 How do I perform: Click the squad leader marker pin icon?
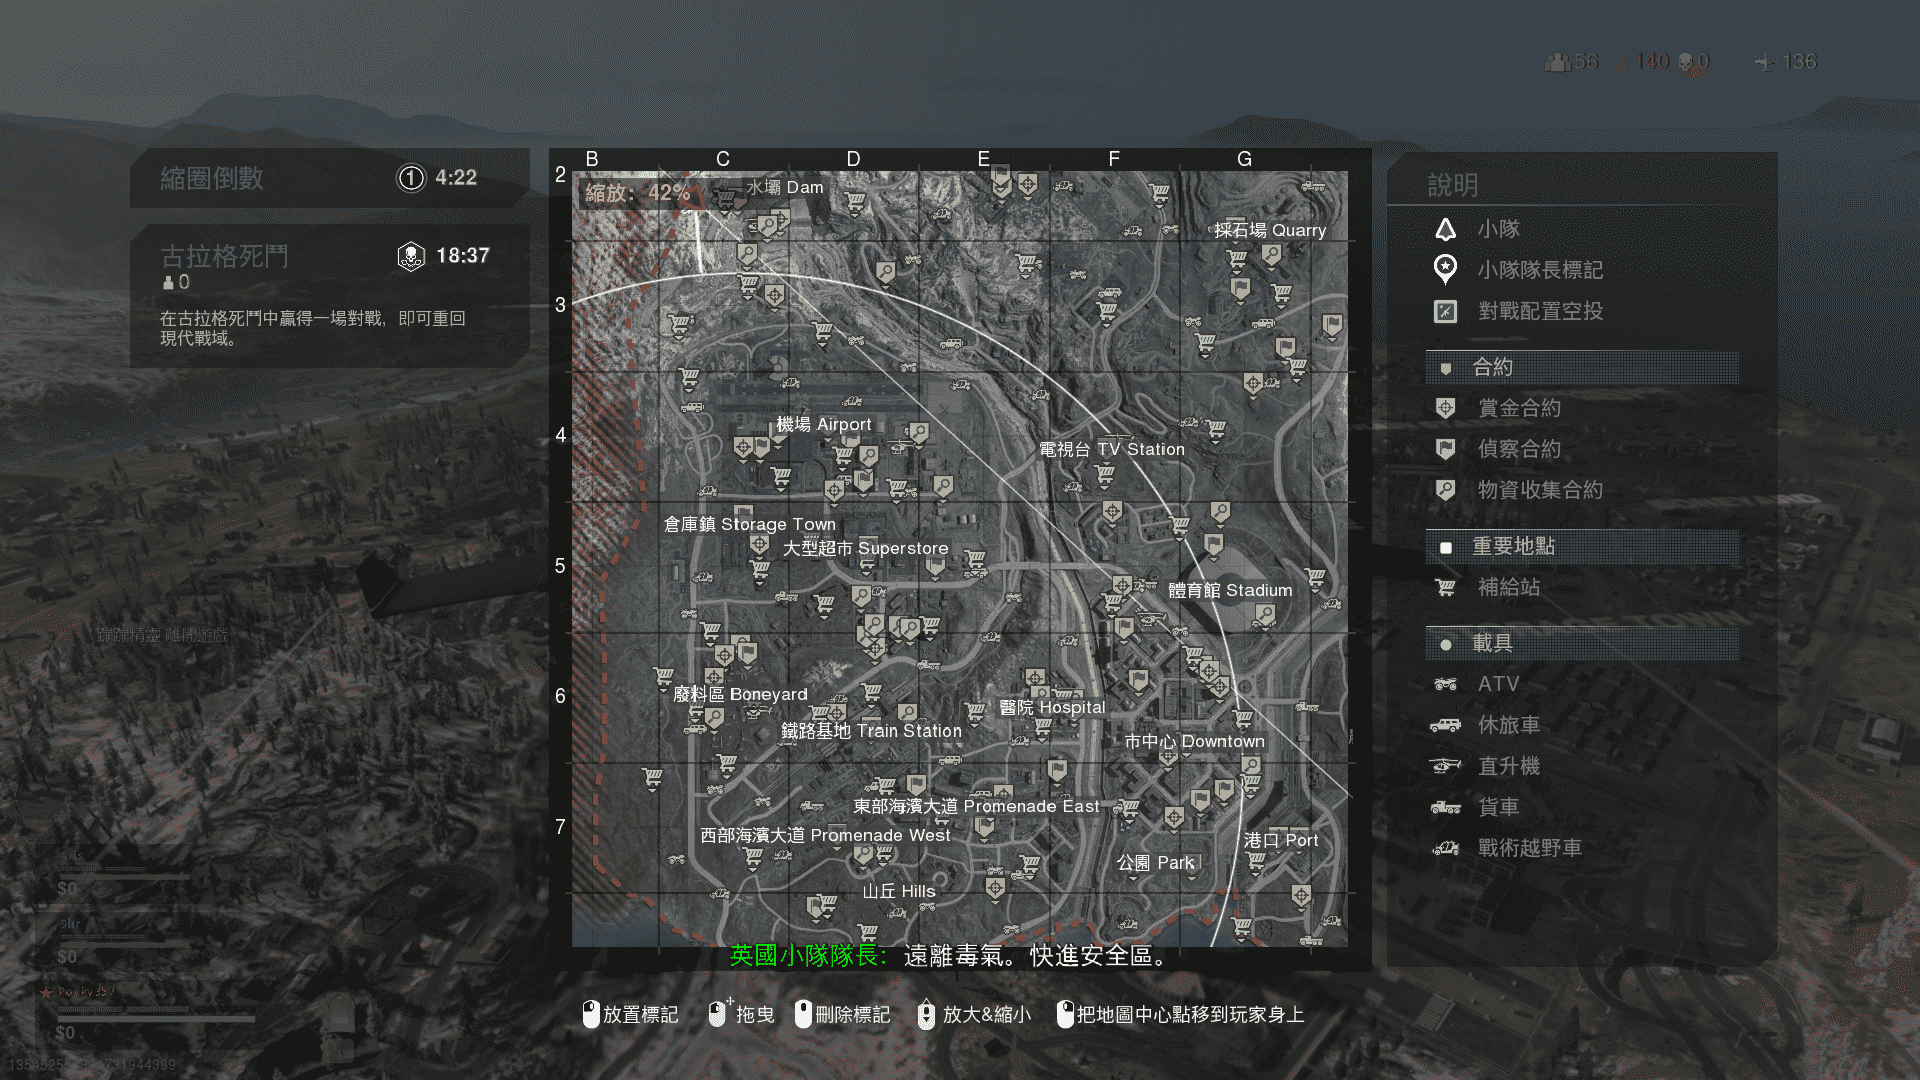click(x=1445, y=269)
